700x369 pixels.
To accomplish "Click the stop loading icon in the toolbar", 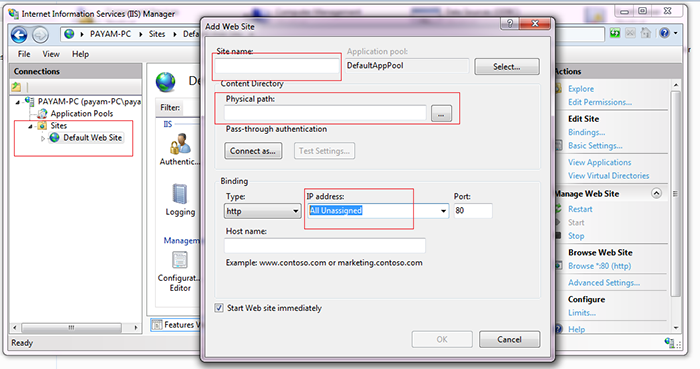I will 630,33.
